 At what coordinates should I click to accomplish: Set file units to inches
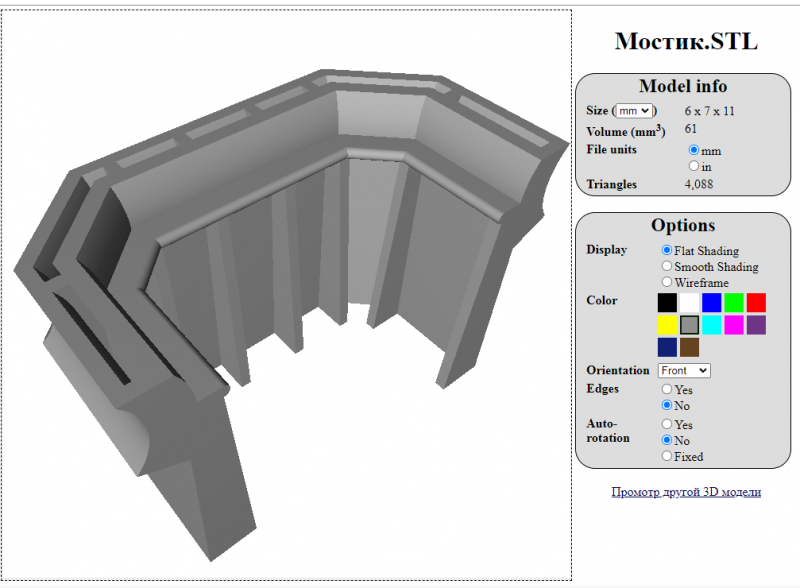(694, 166)
